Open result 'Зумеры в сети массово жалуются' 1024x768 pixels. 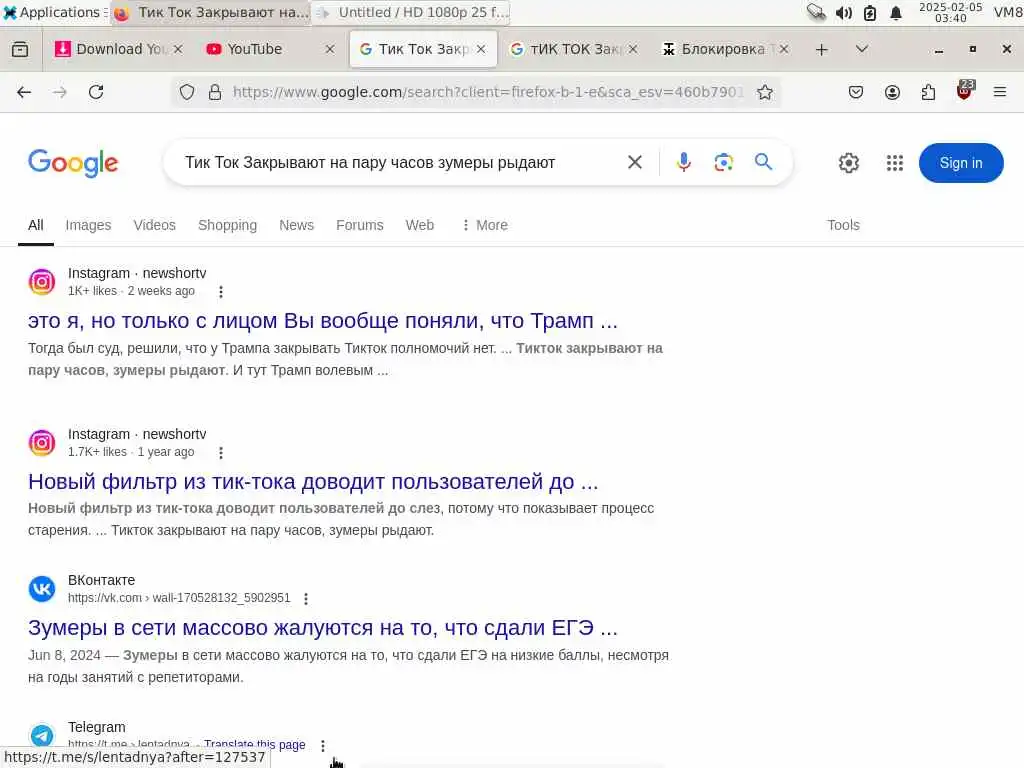(323, 628)
